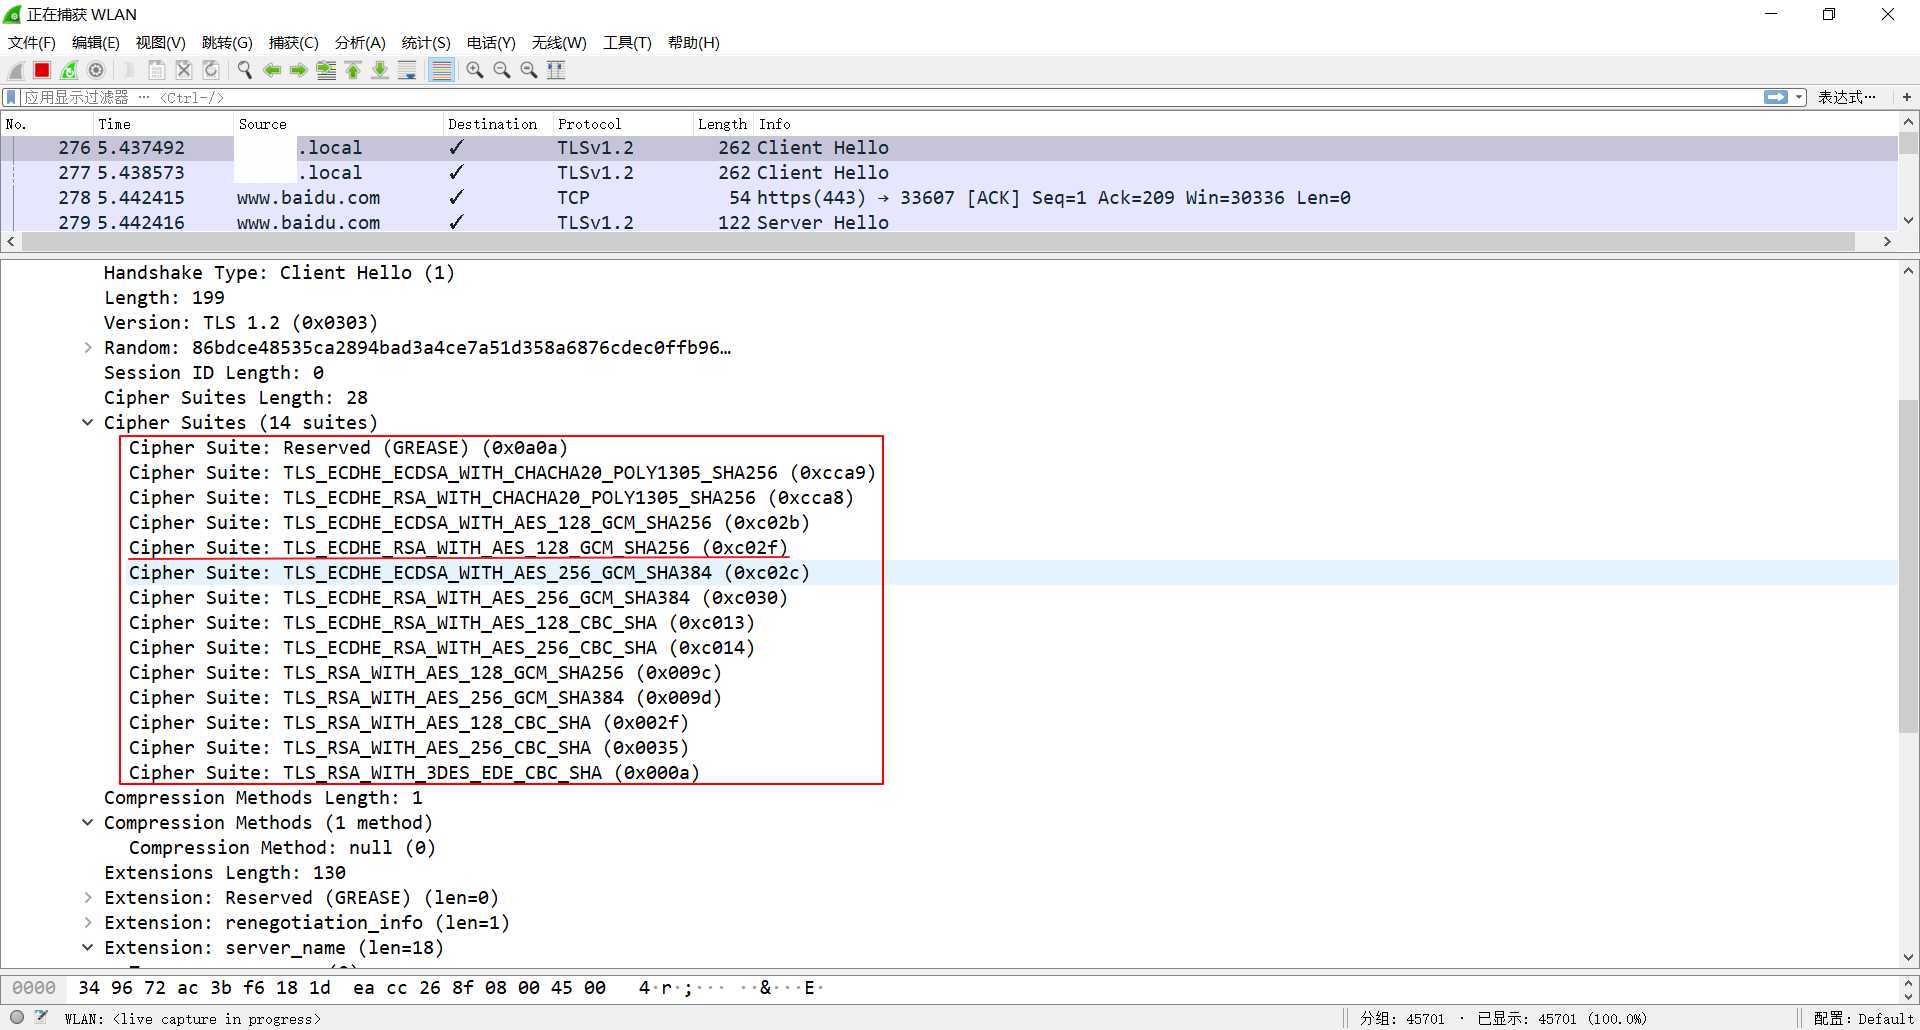Screen dimensions: 1920x1030
Task: Click the go to specified packet icon
Action: [x=326, y=70]
